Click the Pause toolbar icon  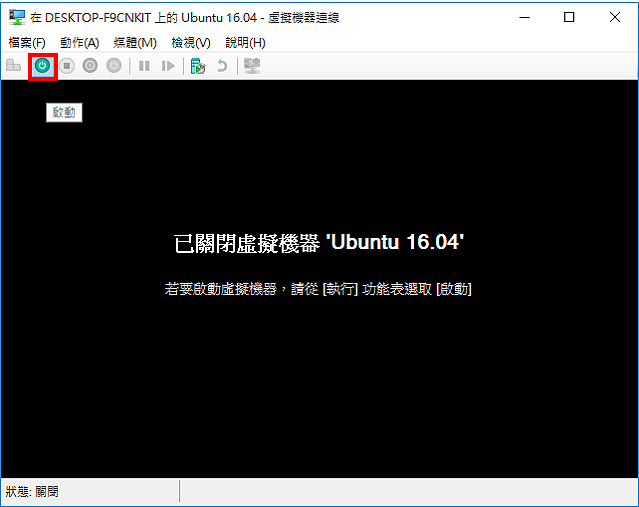pyautogui.click(x=144, y=66)
